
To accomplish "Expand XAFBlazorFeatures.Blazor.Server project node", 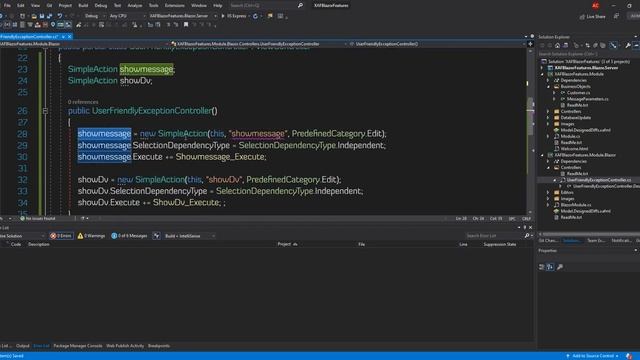I will 542,68.
